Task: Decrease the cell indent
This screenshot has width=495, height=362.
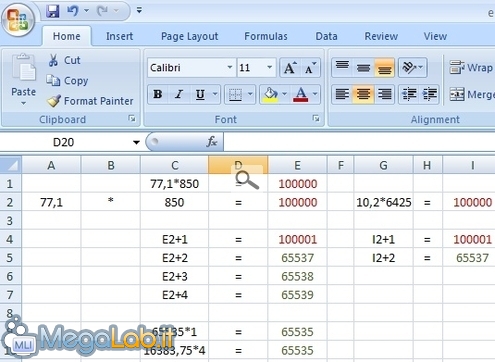Action: [x=409, y=94]
